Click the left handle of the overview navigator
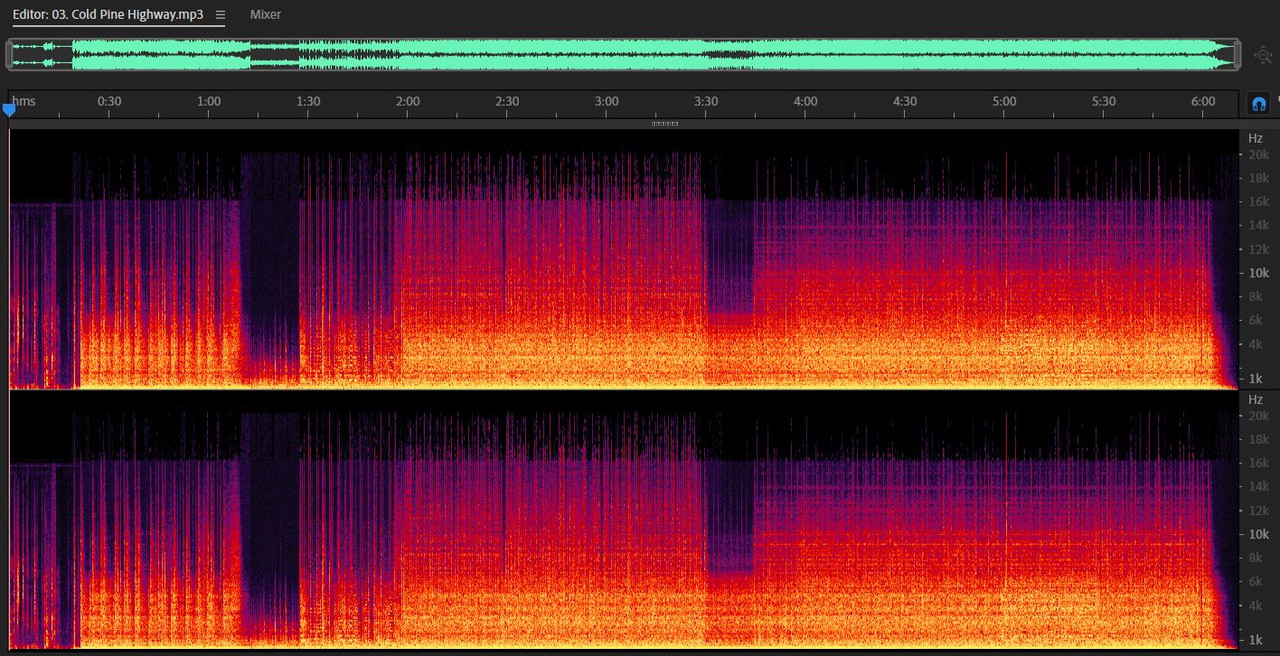Screen dimensions: 1280x656 [10, 55]
